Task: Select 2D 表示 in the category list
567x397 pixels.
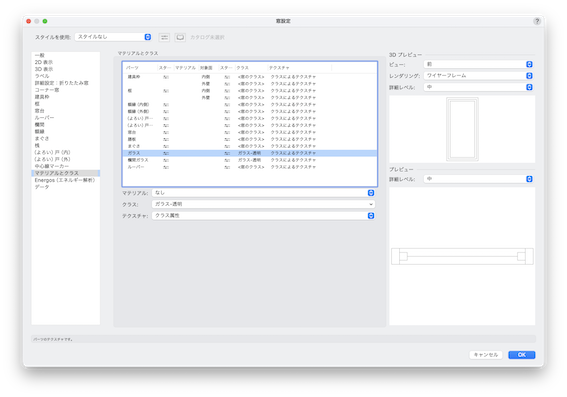Action: [x=65, y=62]
